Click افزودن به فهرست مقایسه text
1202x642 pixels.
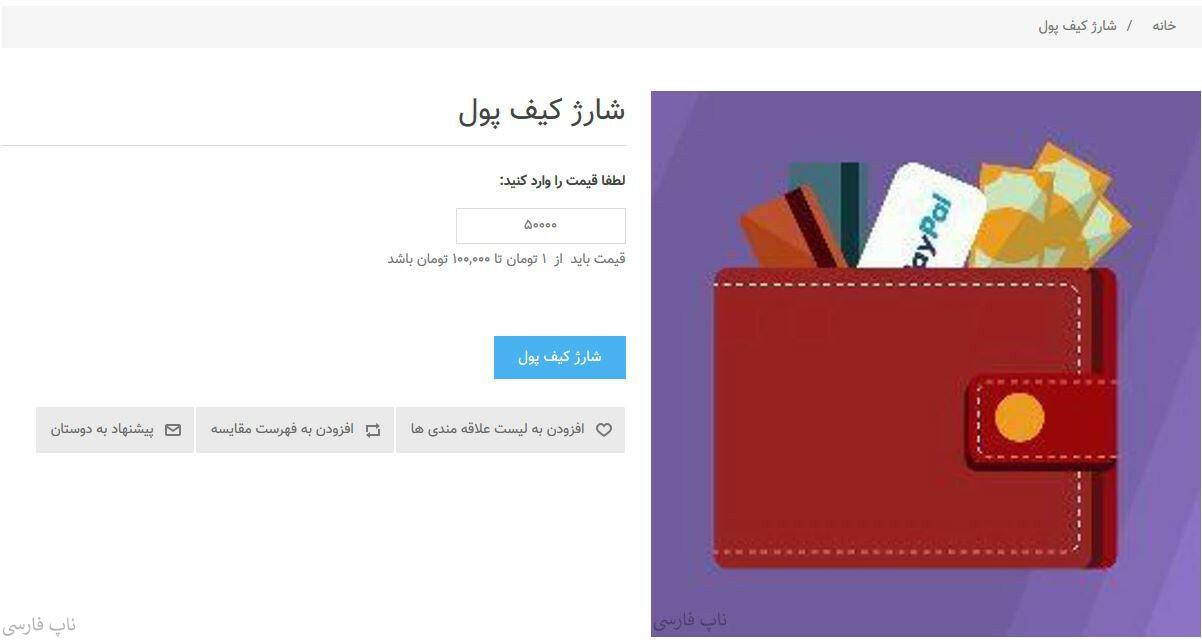pyautogui.click(x=282, y=430)
